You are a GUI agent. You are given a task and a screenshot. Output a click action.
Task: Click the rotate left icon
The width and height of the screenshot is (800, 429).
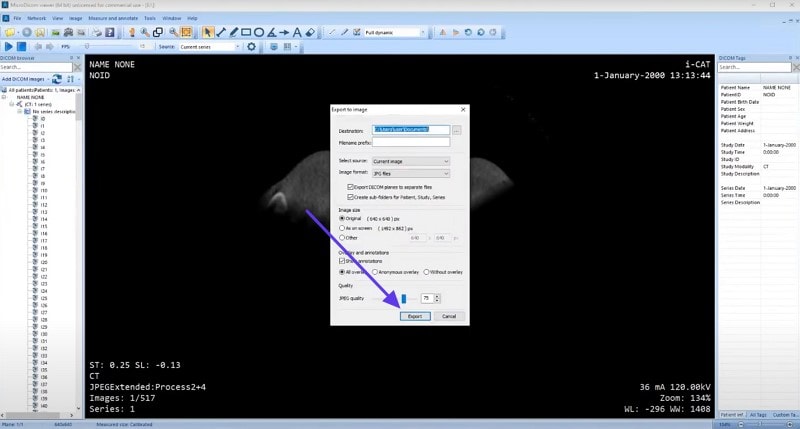(468, 32)
